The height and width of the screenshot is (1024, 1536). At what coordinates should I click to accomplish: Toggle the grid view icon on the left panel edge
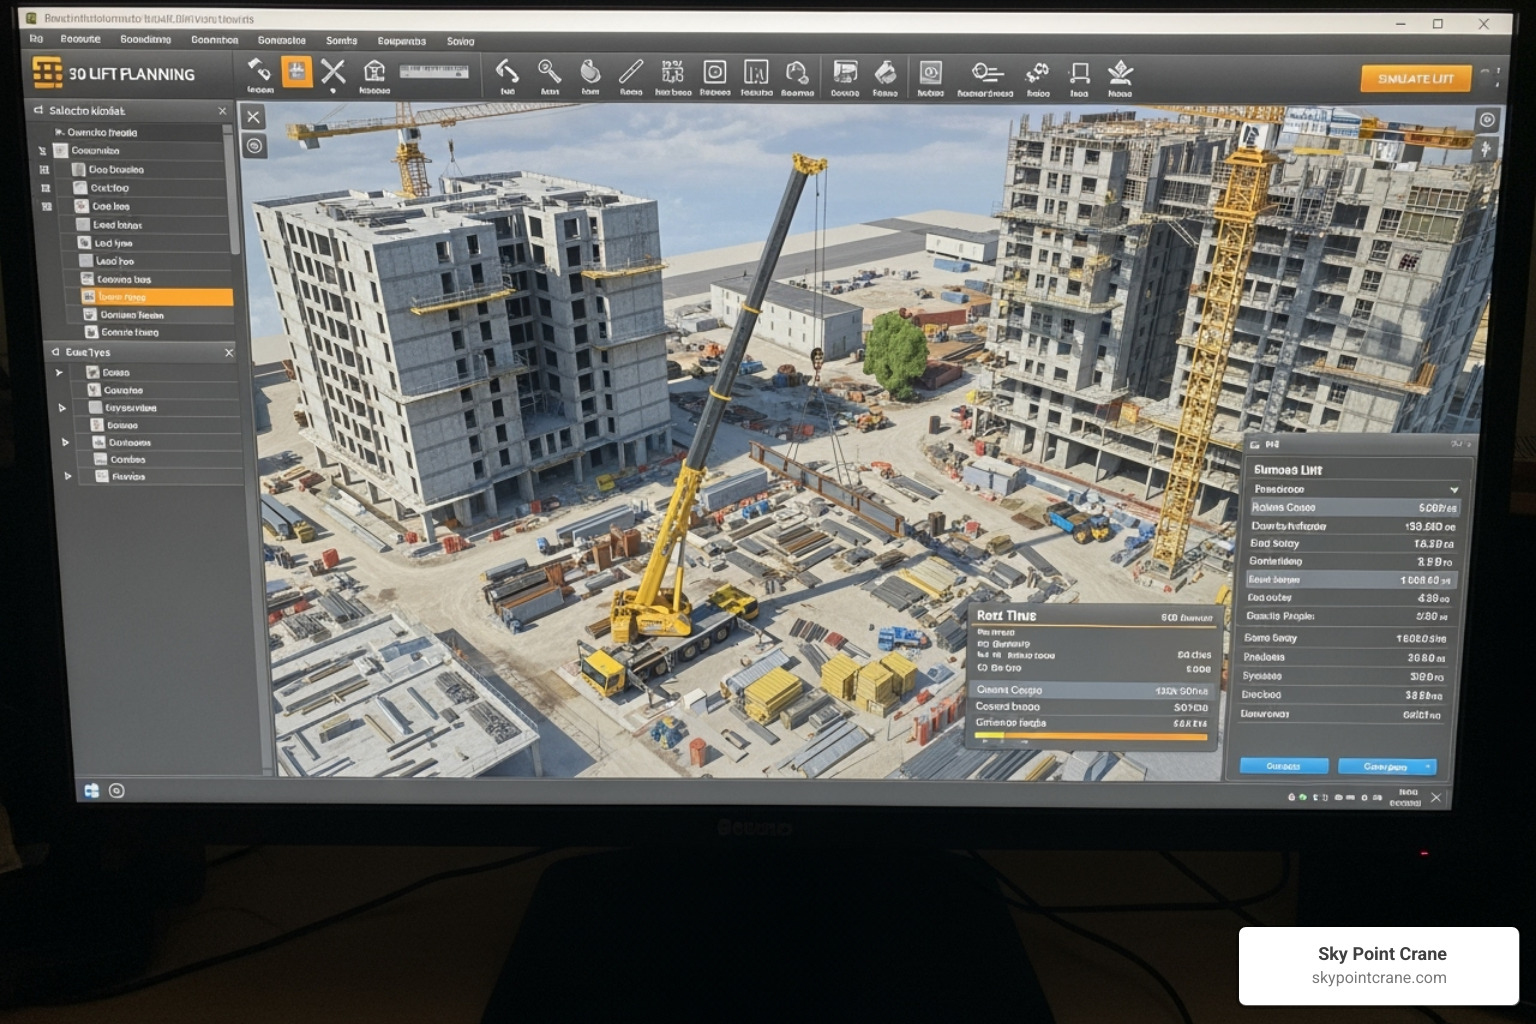[x=46, y=170]
